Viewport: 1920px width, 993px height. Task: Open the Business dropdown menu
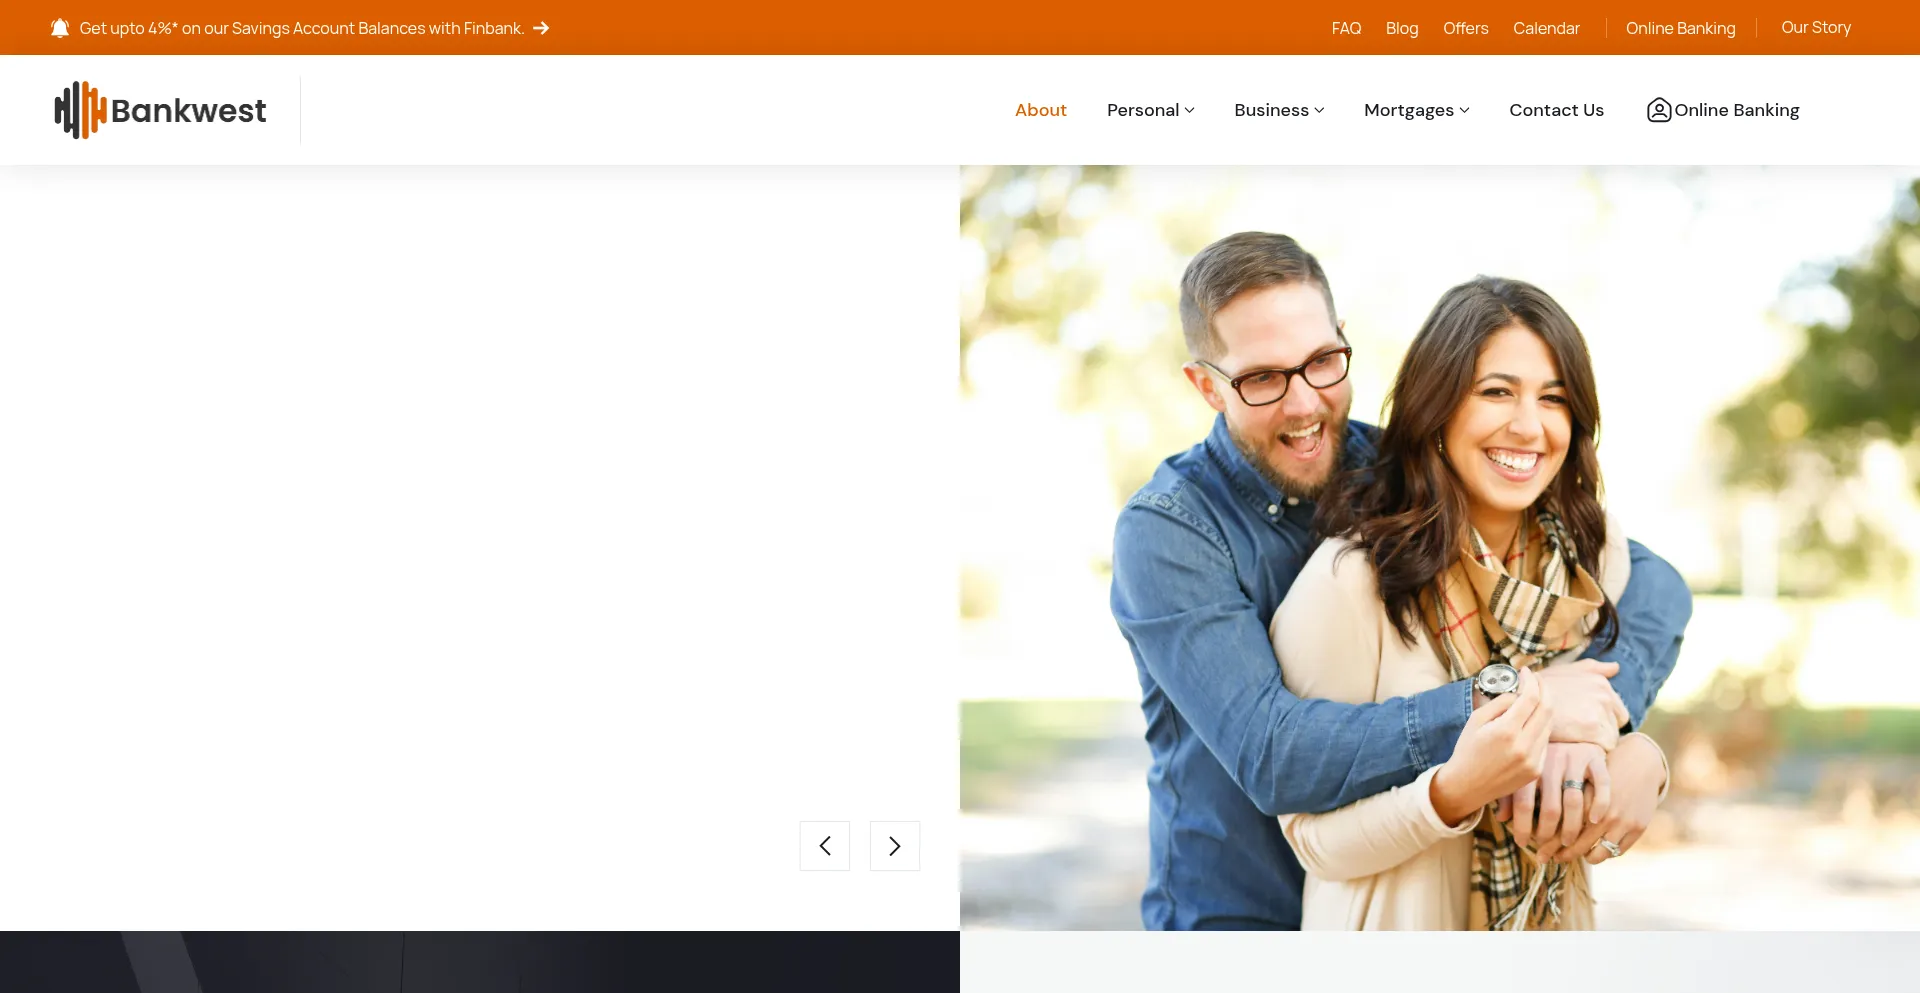point(1278,110)
